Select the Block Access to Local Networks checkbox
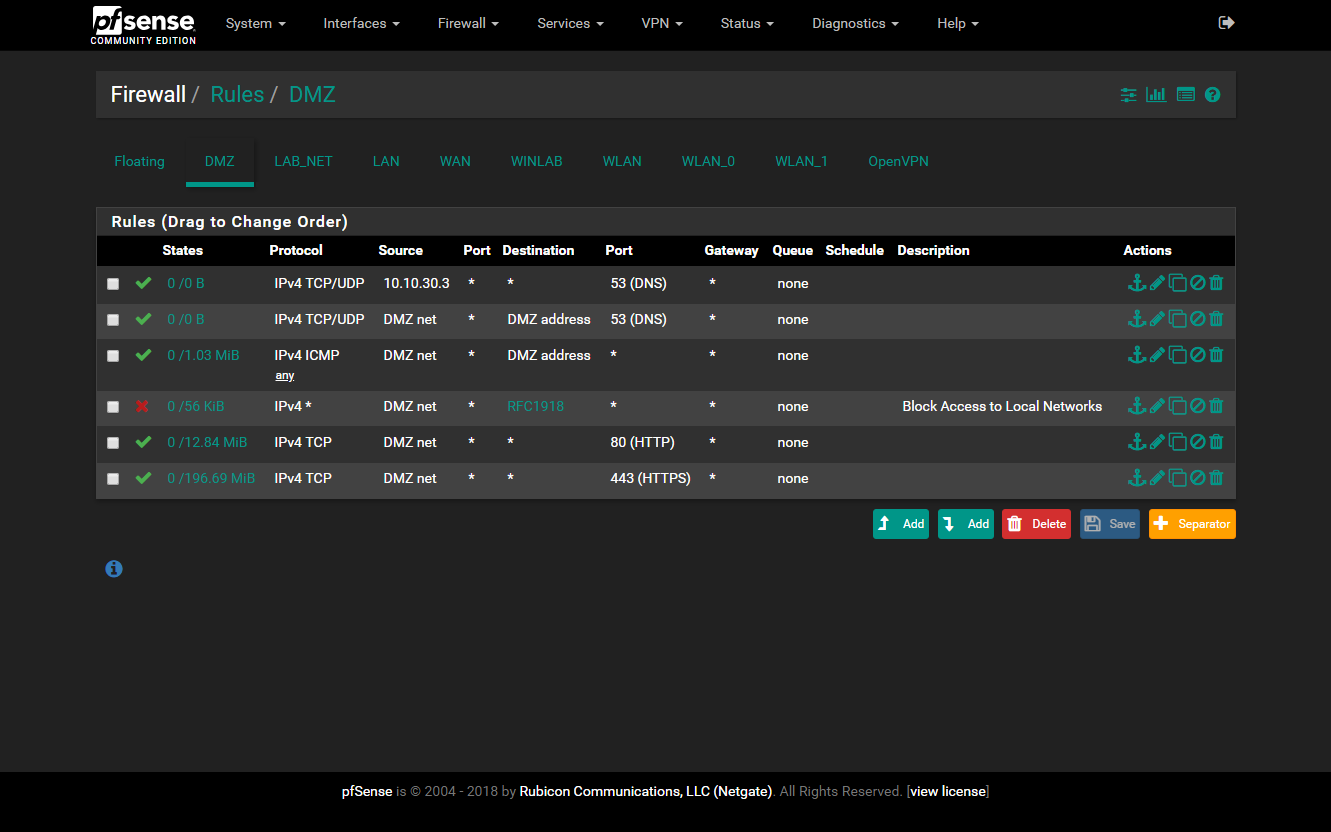Screen dimensions: 1331x832 113,407
